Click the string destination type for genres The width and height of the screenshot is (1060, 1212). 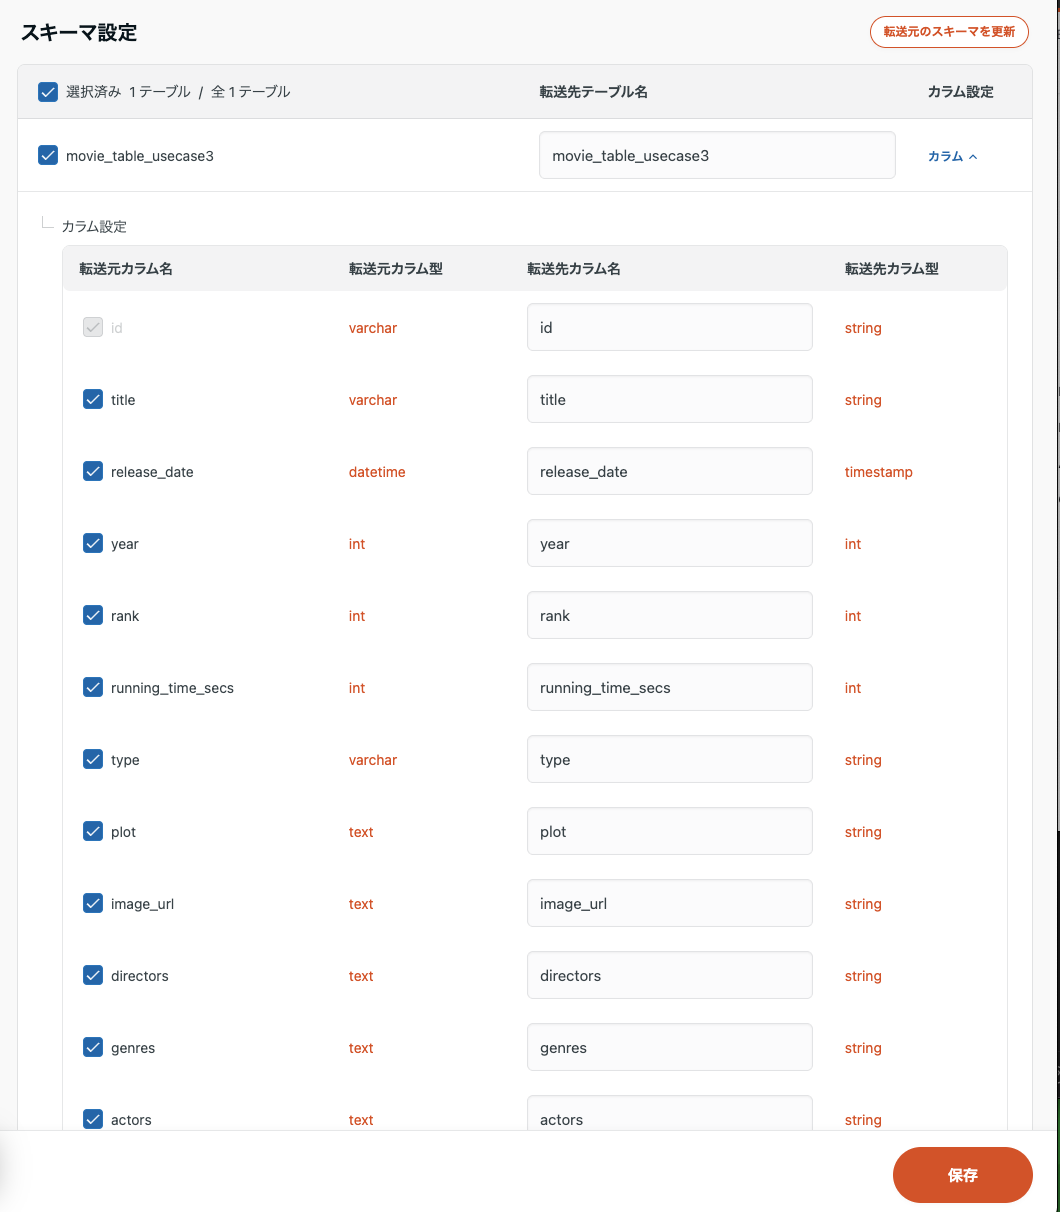point(863,1048)
